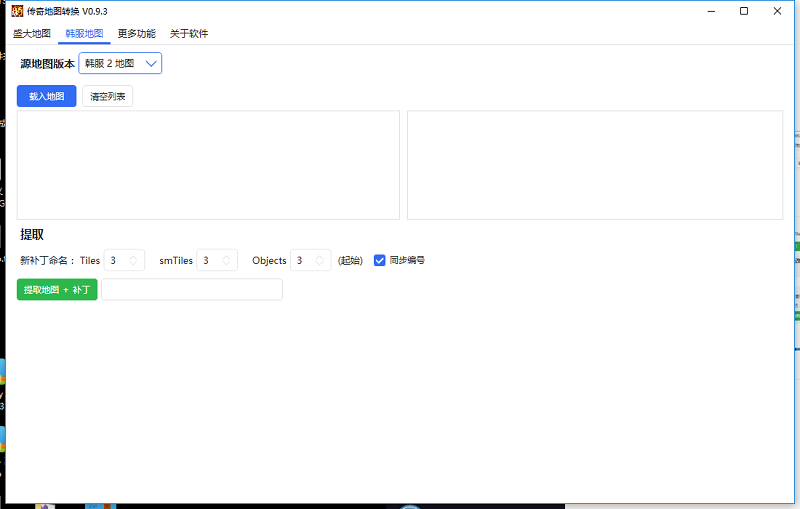Expand the 源地图版本 dropdown
Viewport: 800px width, 509px height.
[x=120, y=63]
